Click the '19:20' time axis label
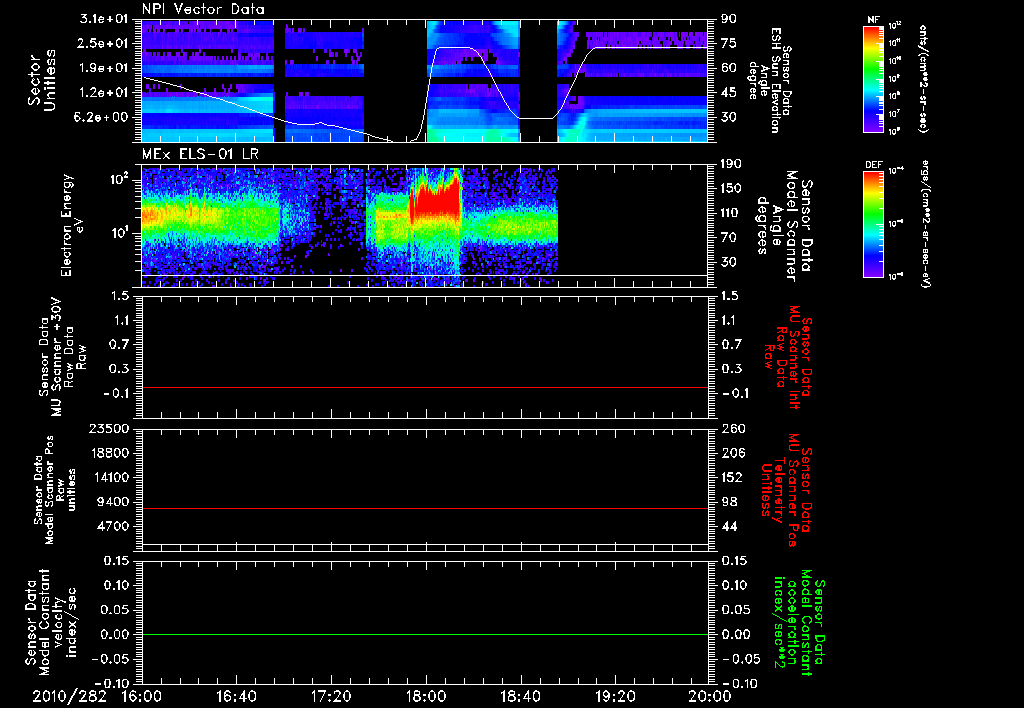The width and height of the screenshot is (1024, 708). pyautogui.click(x=615, y=696)
